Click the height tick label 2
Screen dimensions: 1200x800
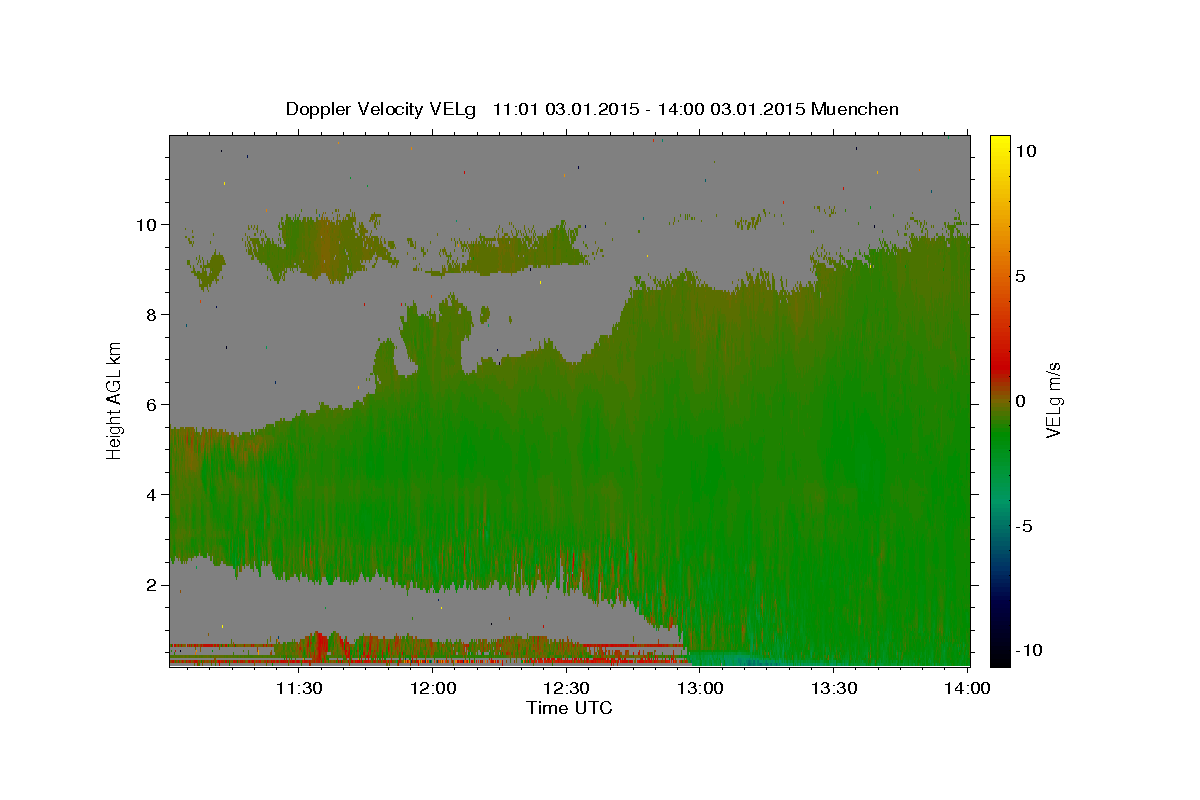click(150, 584)
